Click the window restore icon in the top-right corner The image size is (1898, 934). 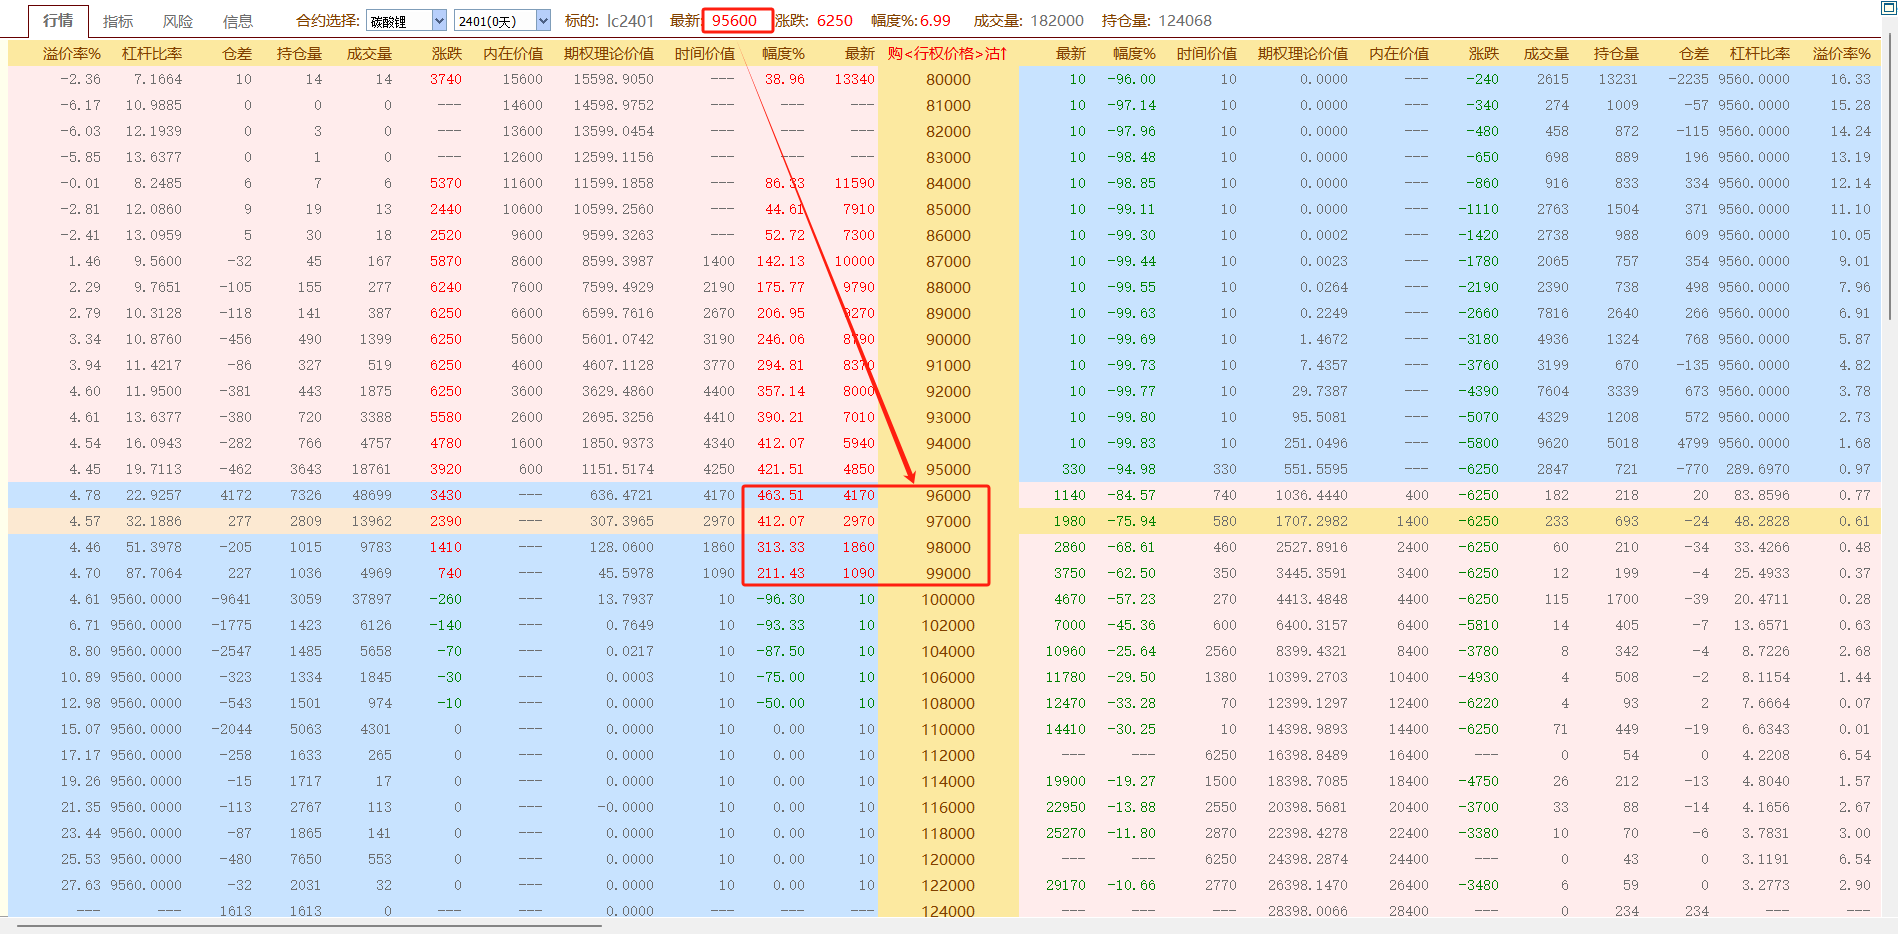pos(1888,7)
